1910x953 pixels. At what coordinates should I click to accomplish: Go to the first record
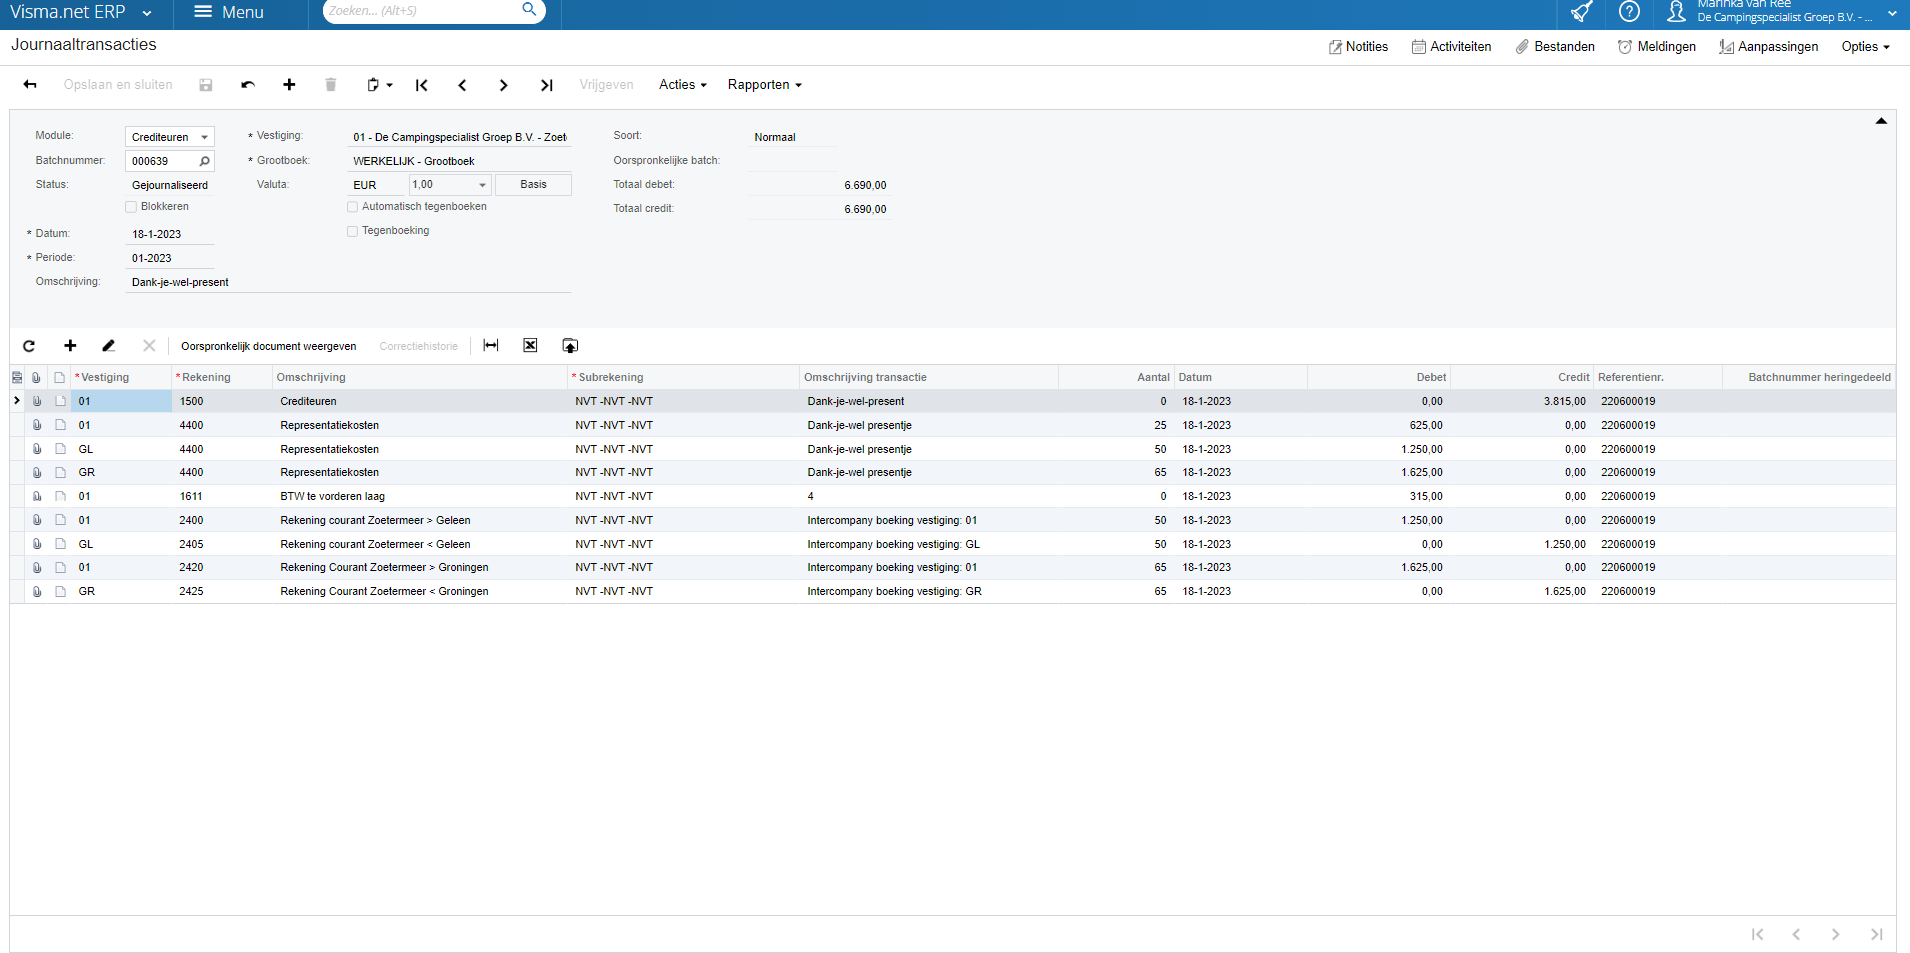[422, 85]
